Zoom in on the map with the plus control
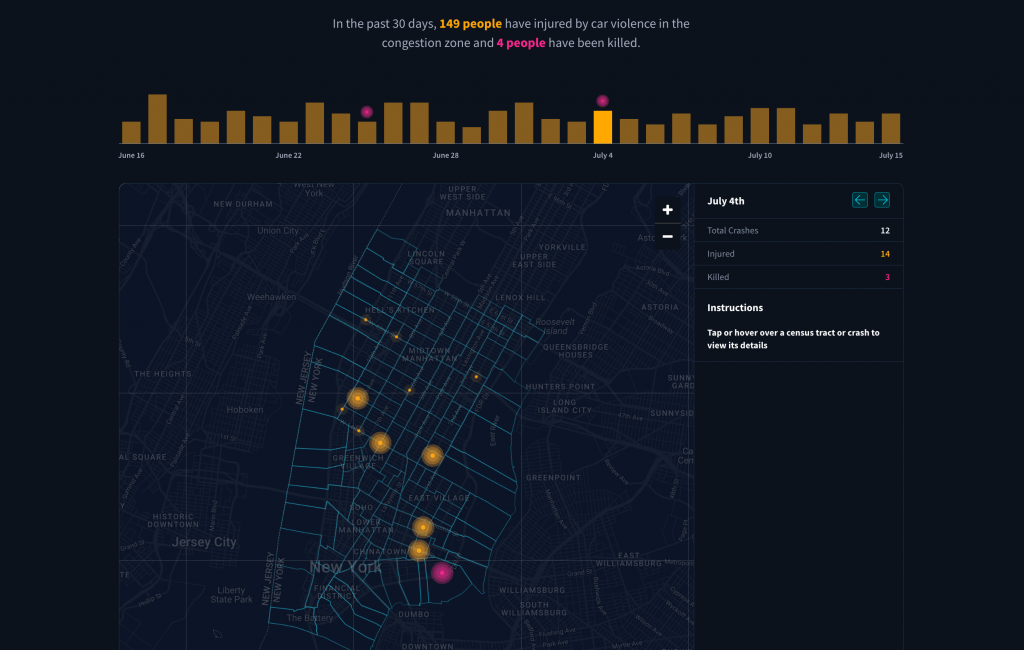Image resolution: width=1024 pixels, height=650 pixels. pyautogui.click(x=667, y=210)
